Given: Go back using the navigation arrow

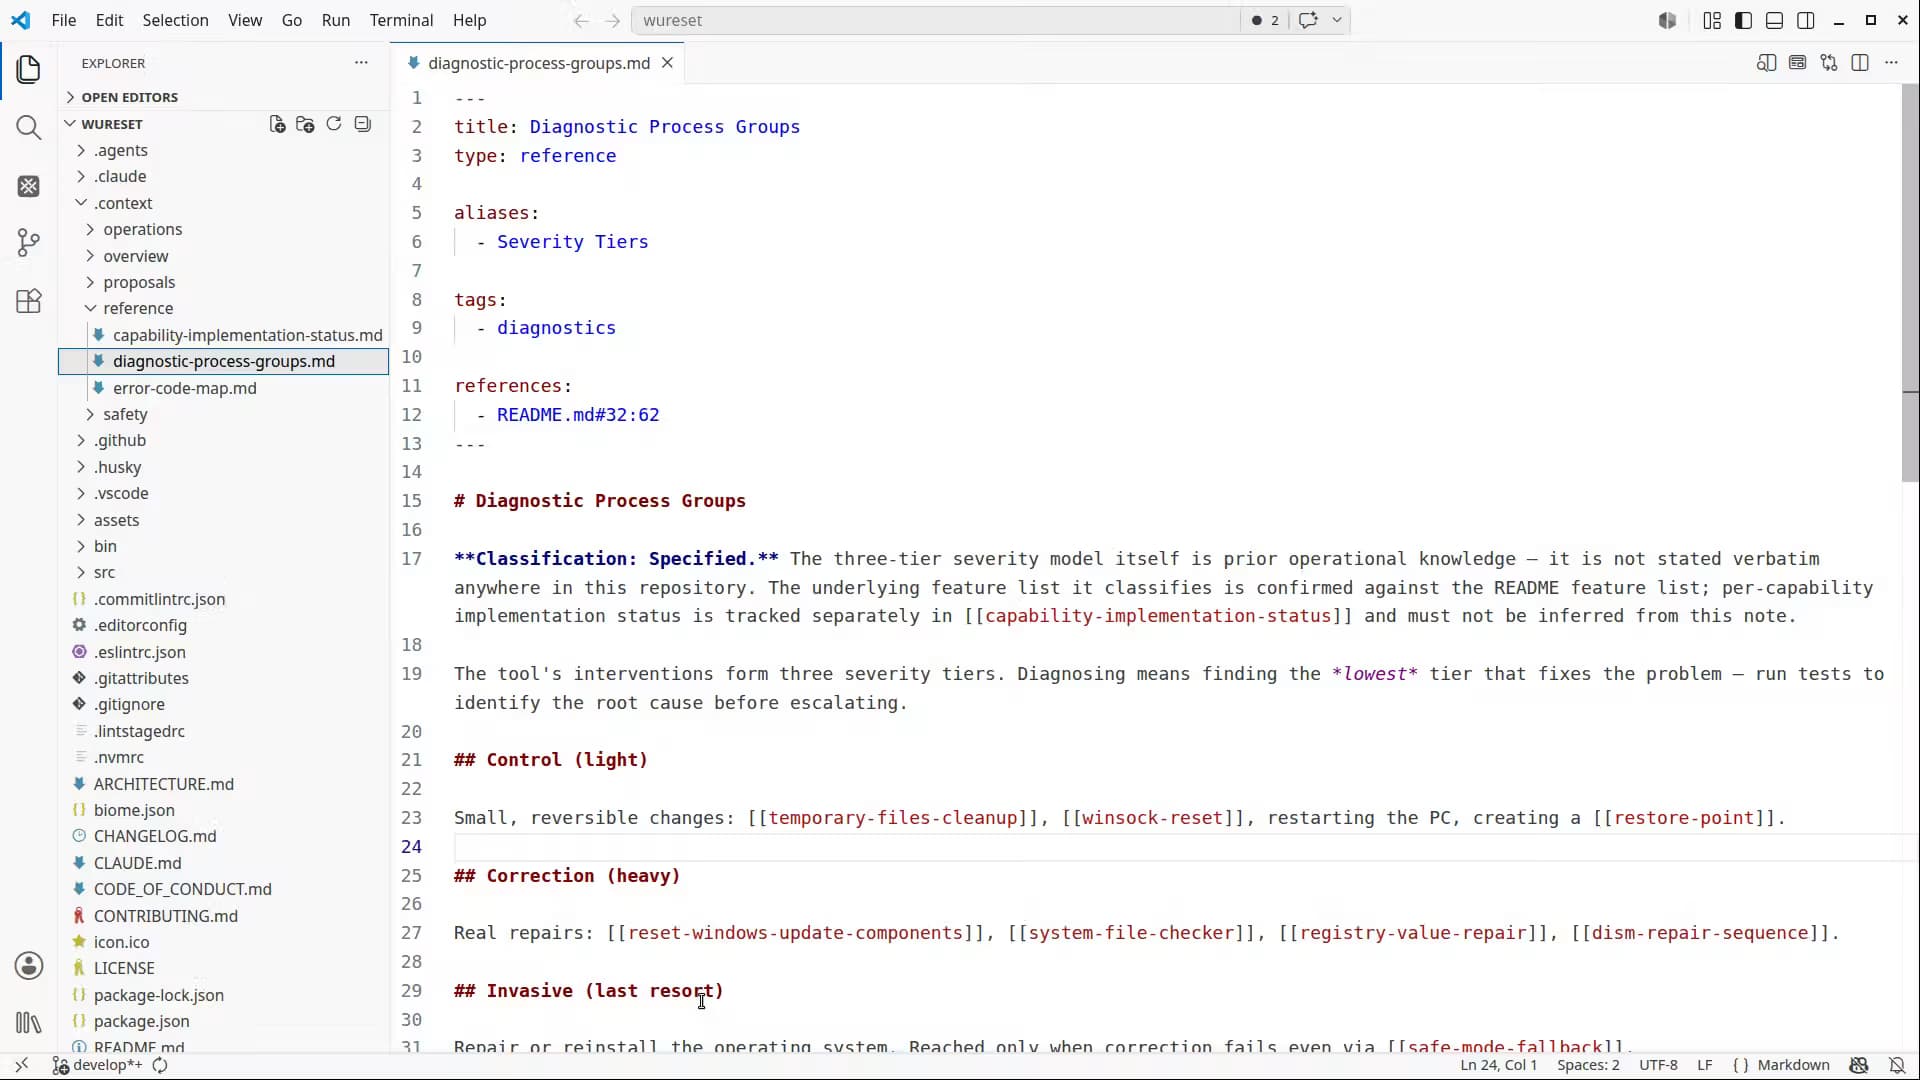Looking at the screenshot, I should pos(581,20).
